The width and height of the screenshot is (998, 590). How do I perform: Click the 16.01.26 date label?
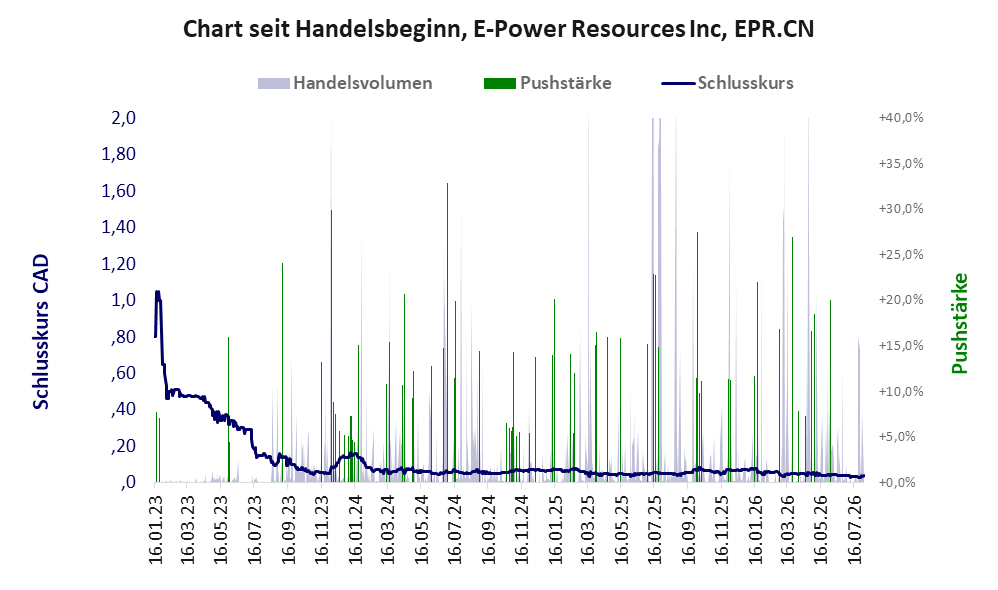754,530
